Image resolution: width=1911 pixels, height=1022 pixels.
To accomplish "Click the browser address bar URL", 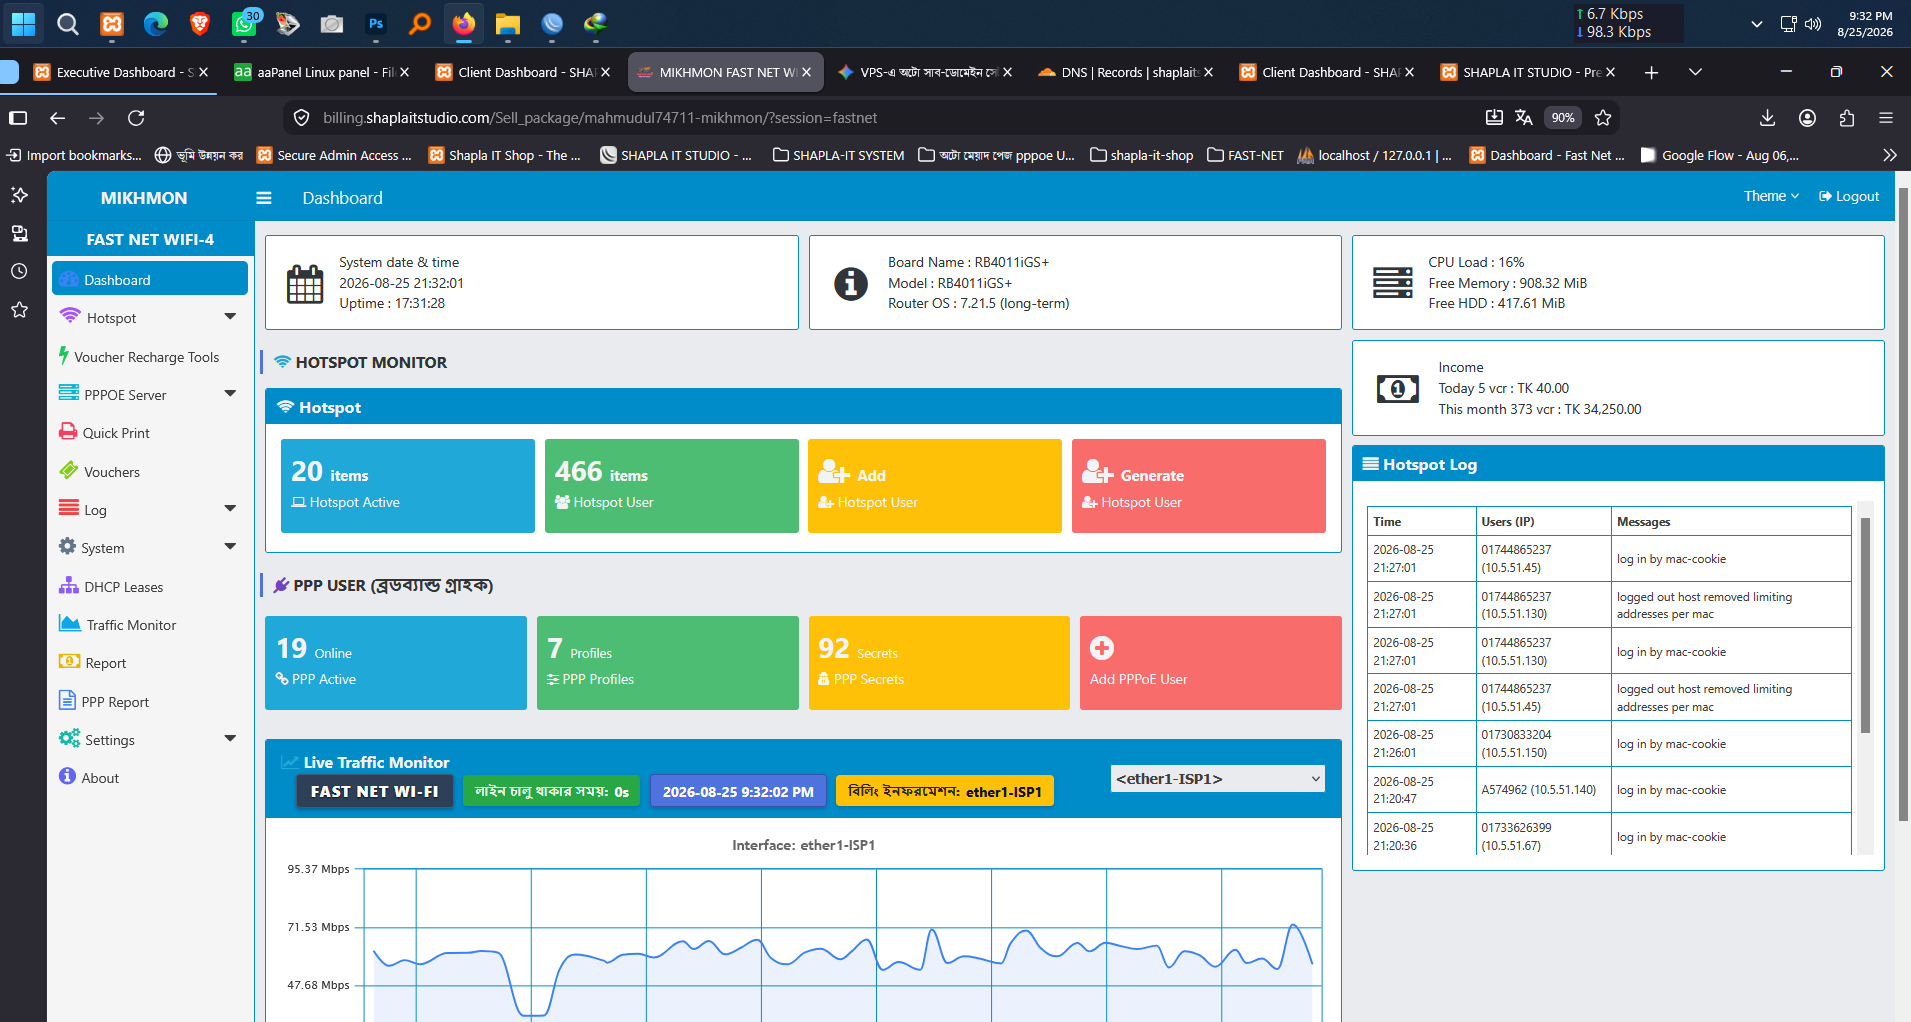I will coord(600,118).
